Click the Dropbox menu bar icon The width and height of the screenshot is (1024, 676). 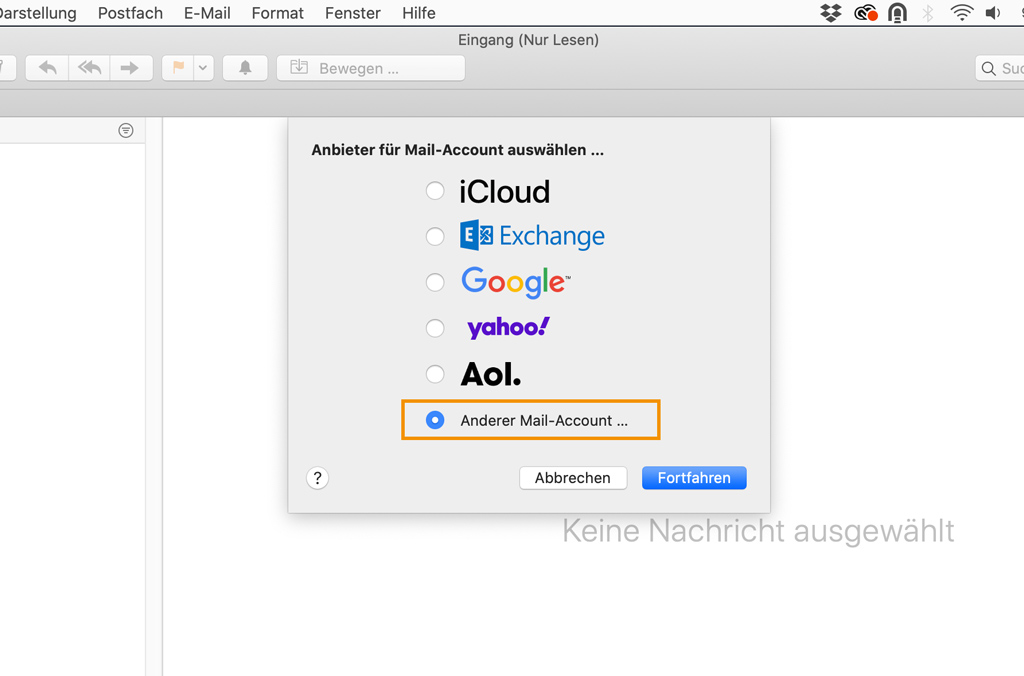click(831, 13)
